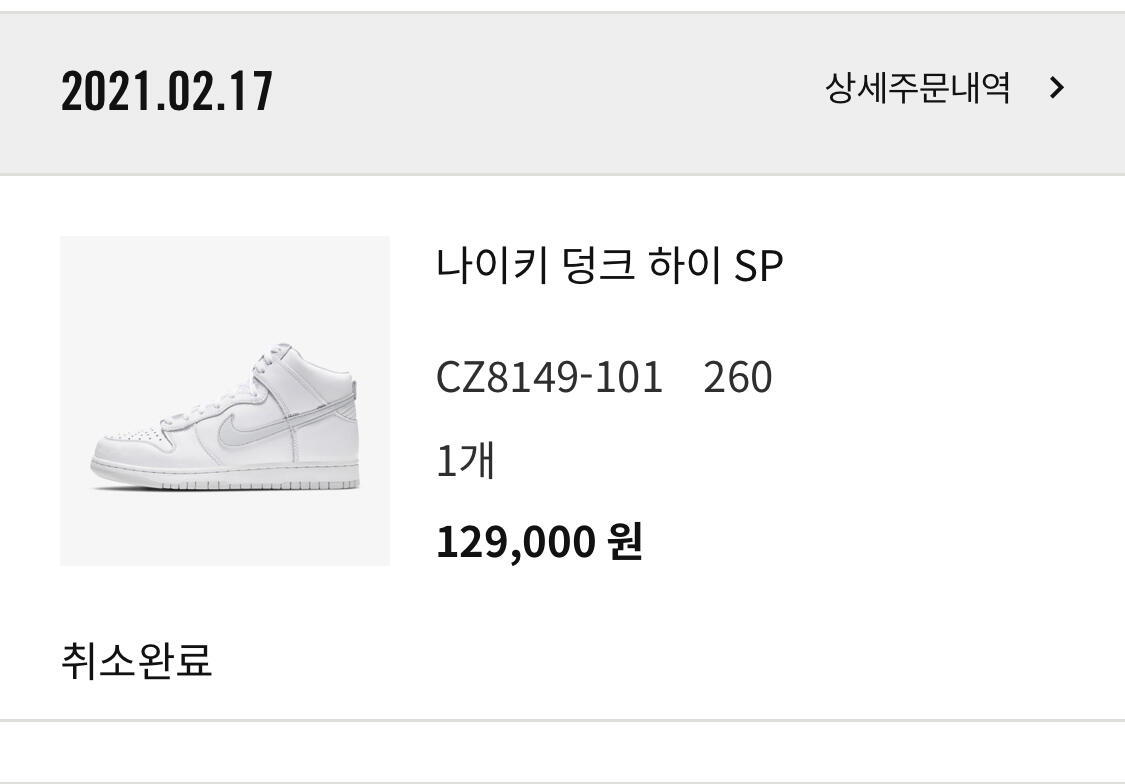
Task: Click the 원 currency symbol after the price
Action: coord(625,542)
